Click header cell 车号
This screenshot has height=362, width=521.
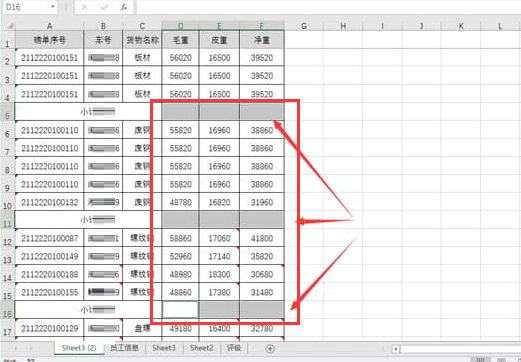coord(103,40)
